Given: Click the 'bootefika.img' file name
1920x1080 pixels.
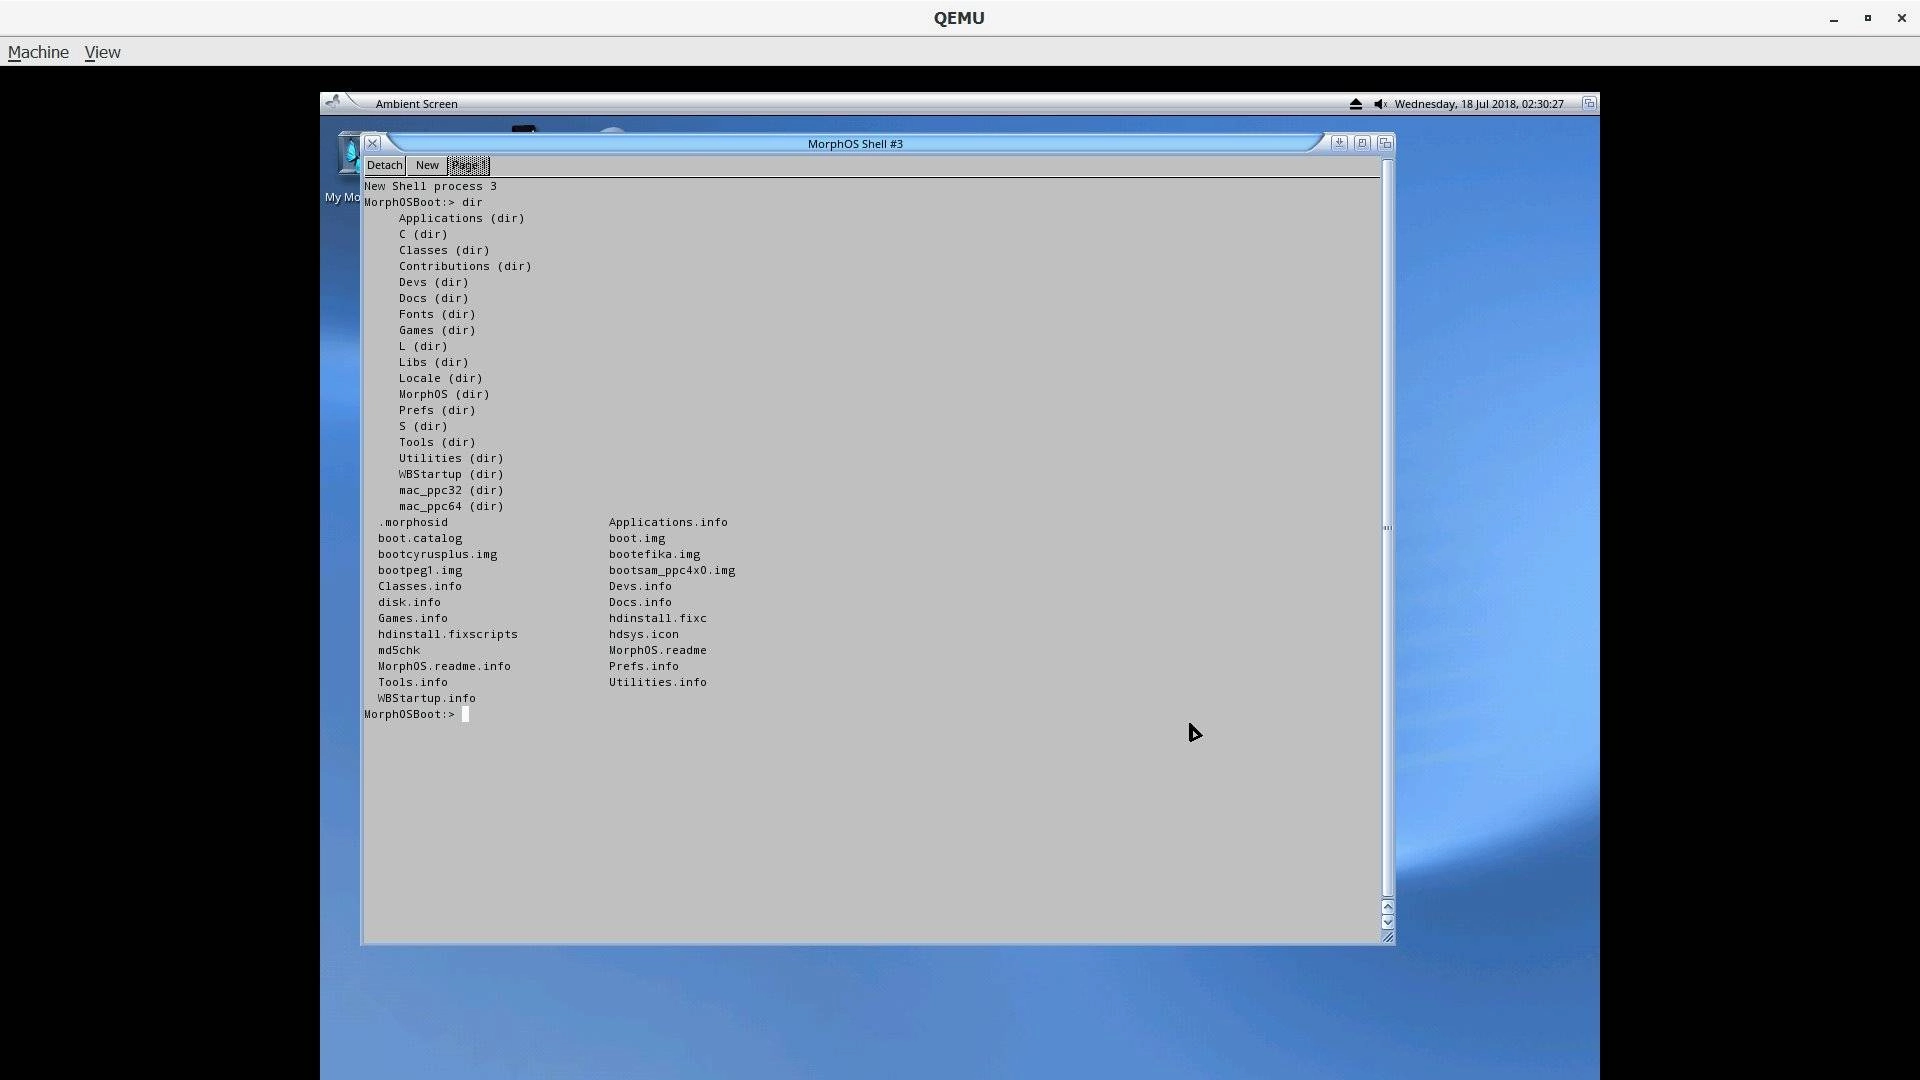Looking at the screenshot, I should [x=654, y=554].
